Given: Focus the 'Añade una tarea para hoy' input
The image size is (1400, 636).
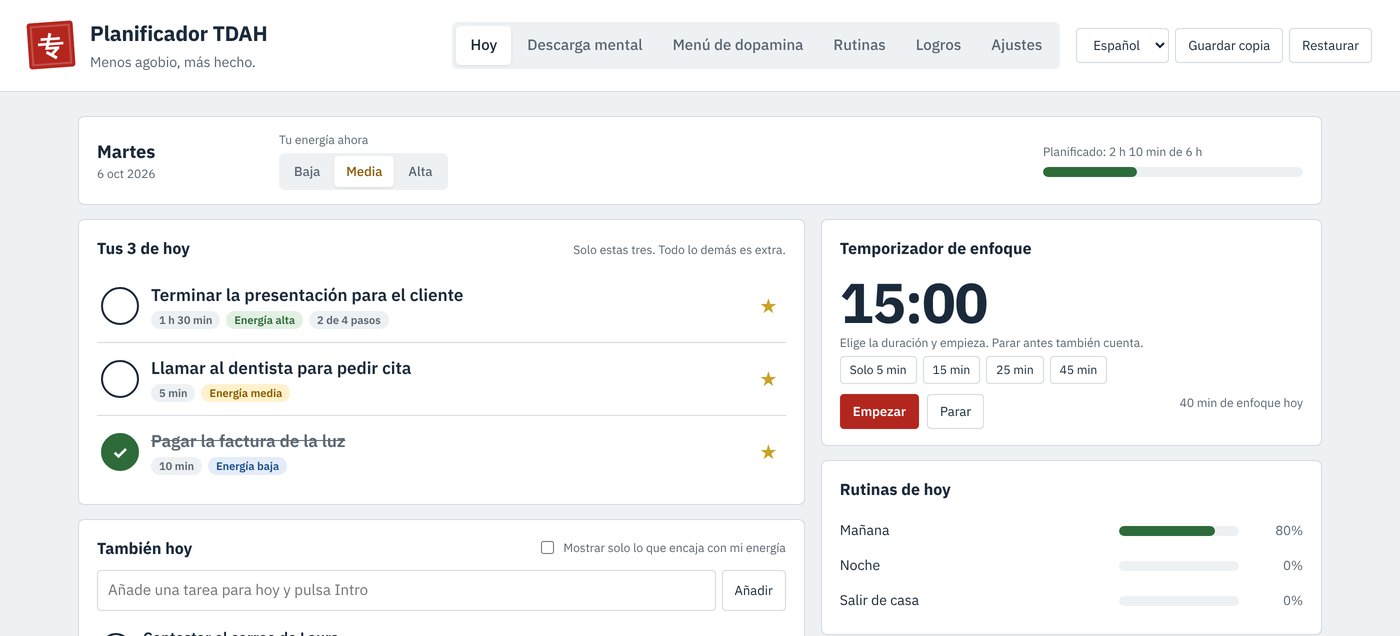Looking at the screenshot, I should click(x=406, y=590).
